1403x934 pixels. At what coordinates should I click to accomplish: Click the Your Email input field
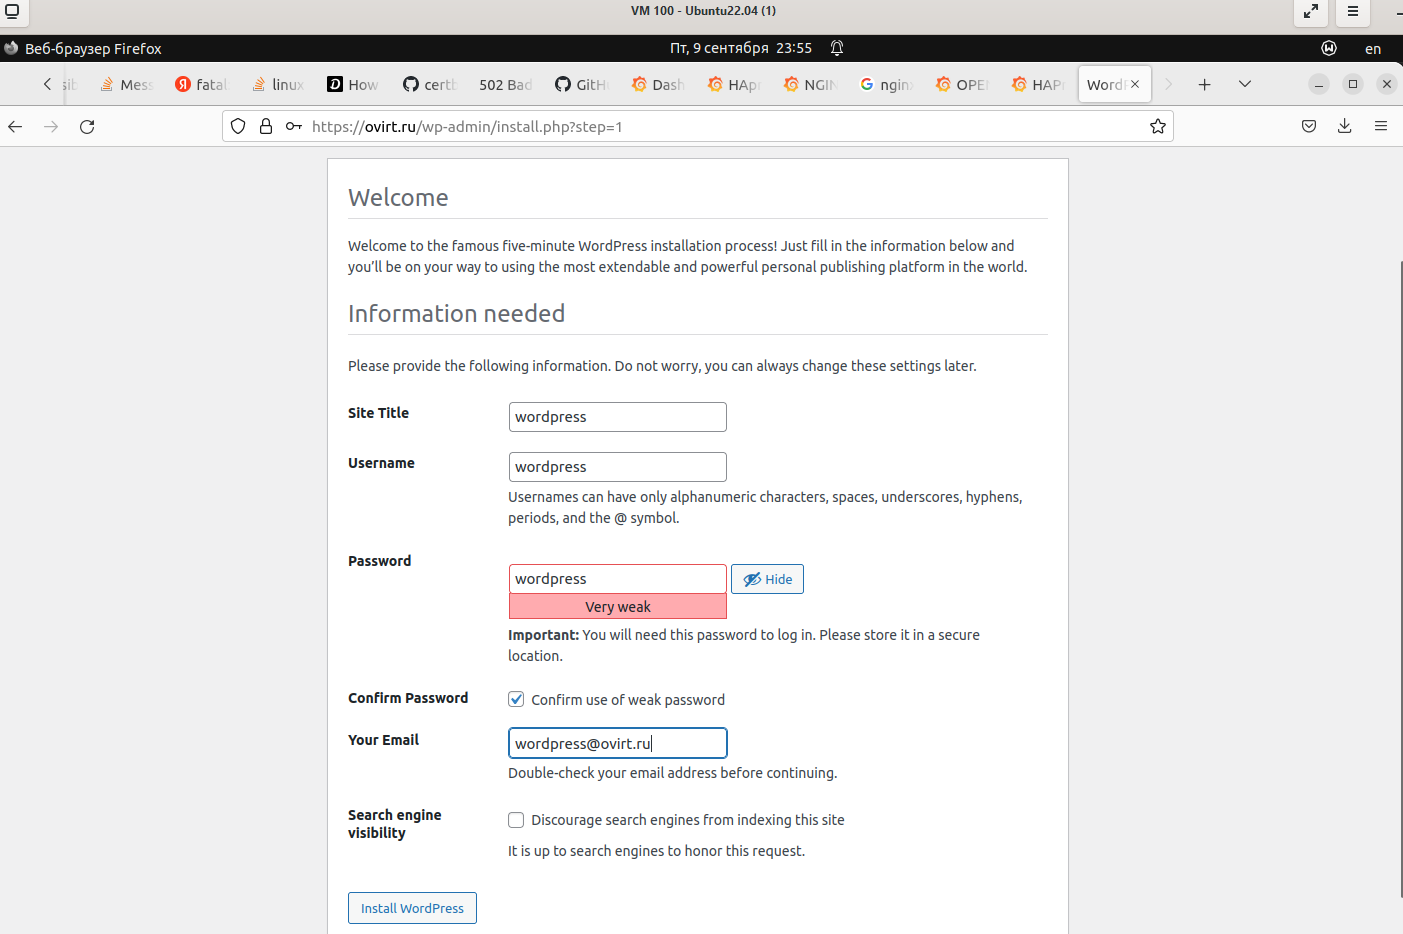point(617,743)
